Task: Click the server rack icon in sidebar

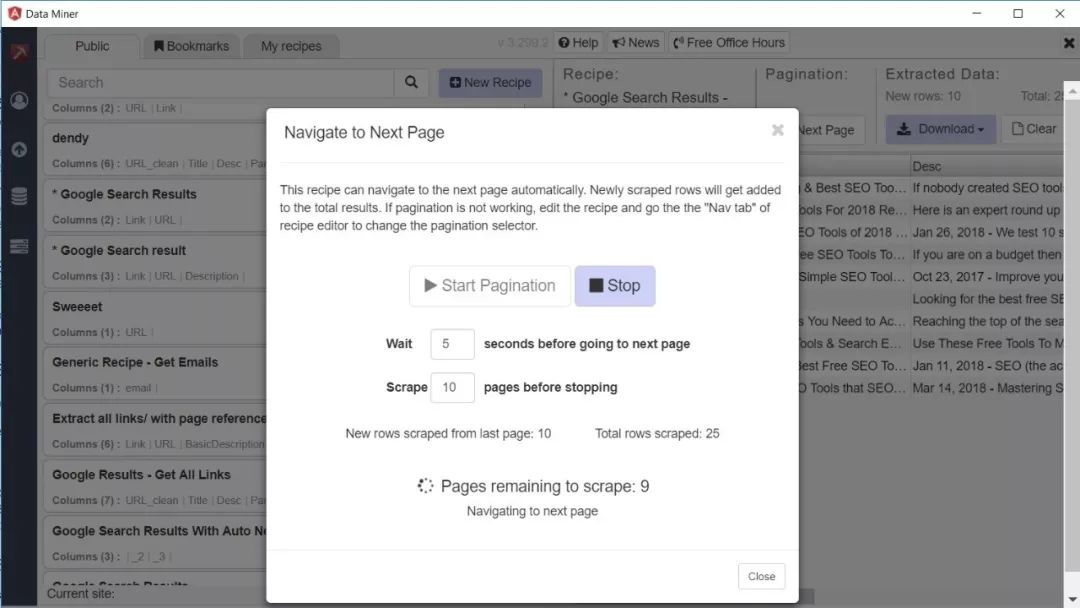Action: (19, 246)
